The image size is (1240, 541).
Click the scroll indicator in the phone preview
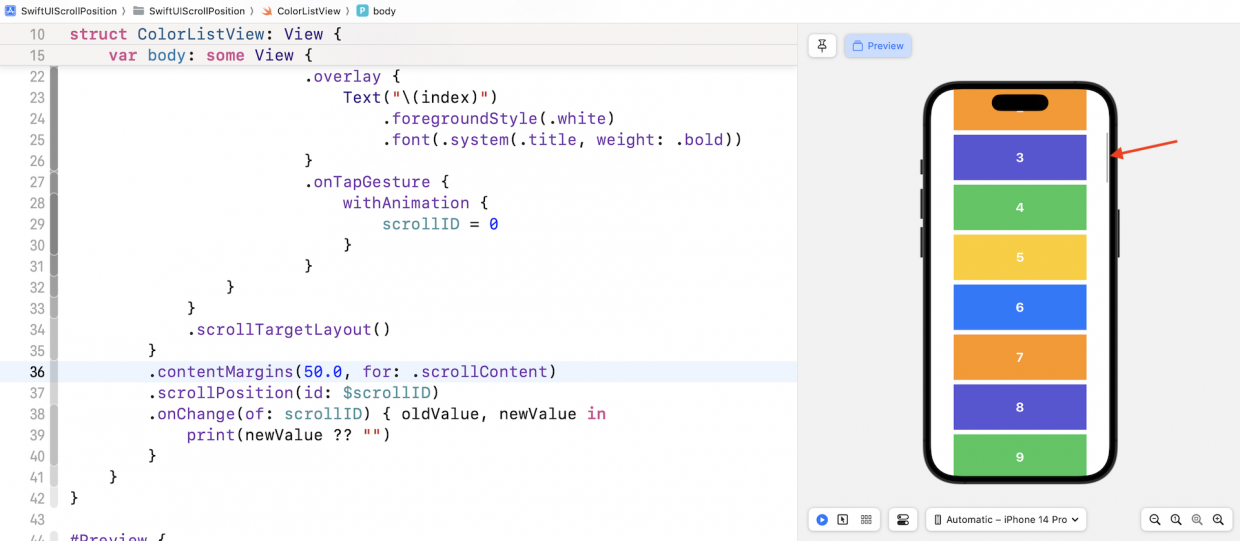point(1107,157)
